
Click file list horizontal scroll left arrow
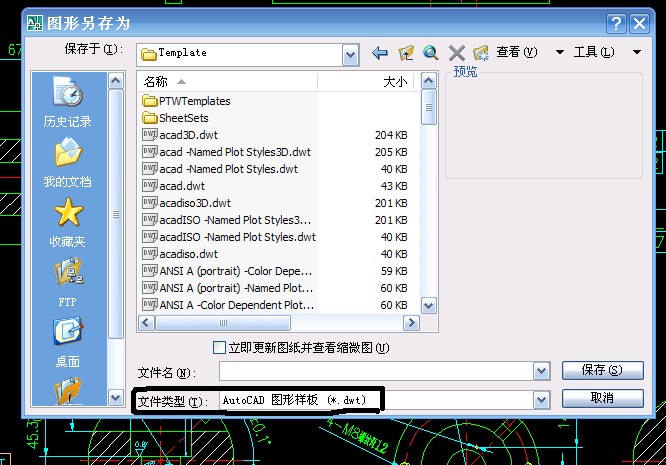coord(146,323)
